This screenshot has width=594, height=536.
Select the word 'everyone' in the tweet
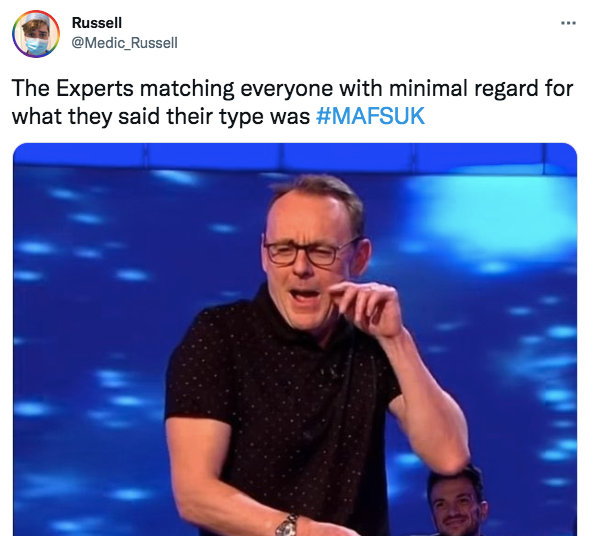pyautogui.click(x=287, y=89)
